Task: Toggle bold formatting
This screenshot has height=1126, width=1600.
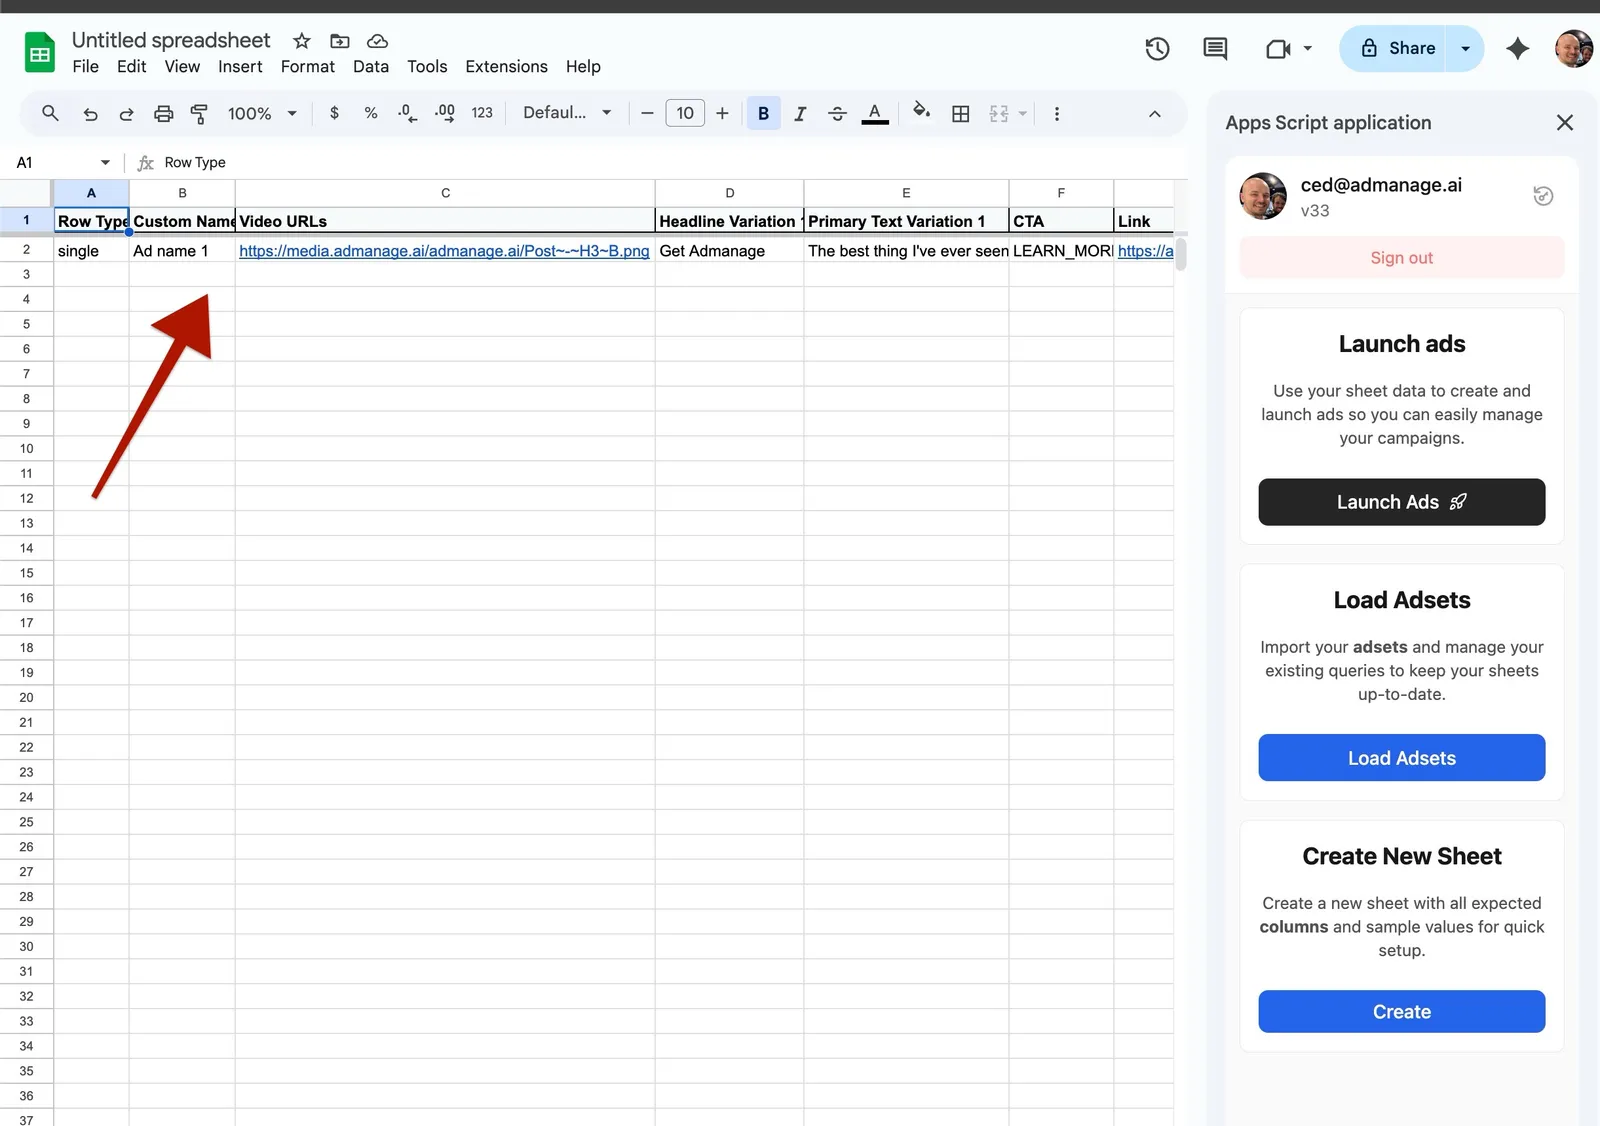Action: (x=763, y=114)
